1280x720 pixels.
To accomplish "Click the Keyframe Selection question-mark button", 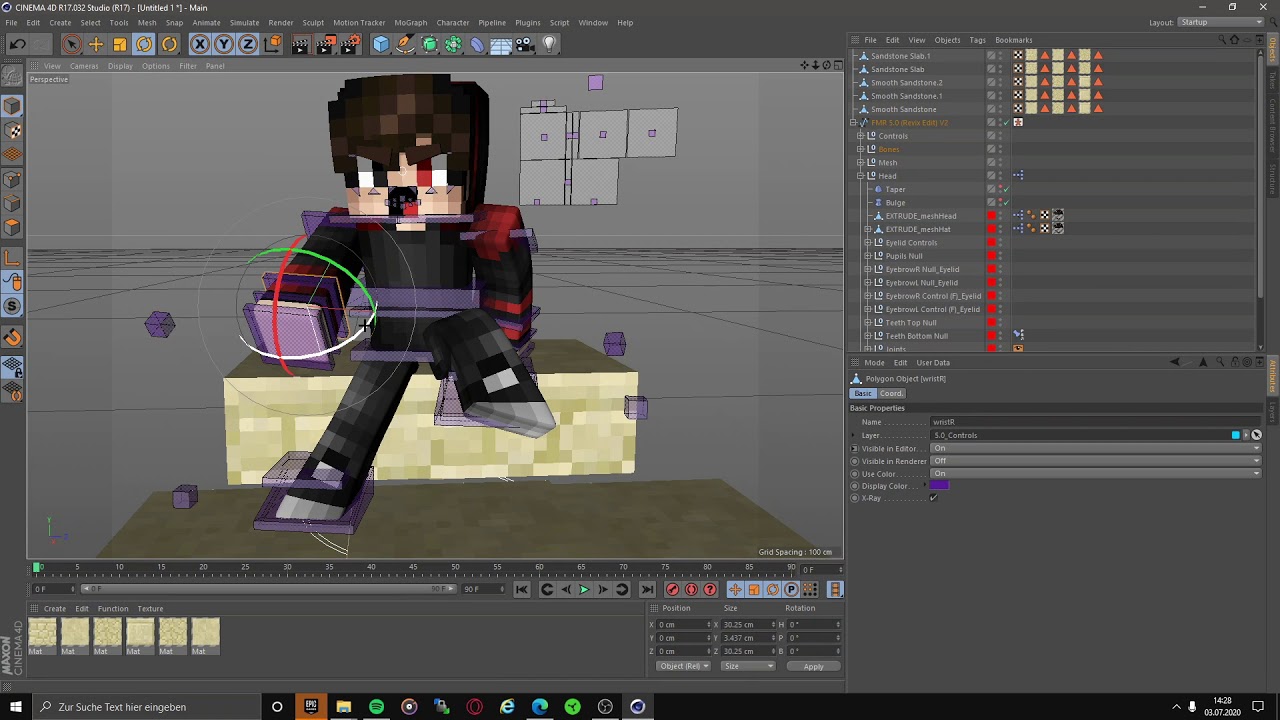I will (710, 590).
